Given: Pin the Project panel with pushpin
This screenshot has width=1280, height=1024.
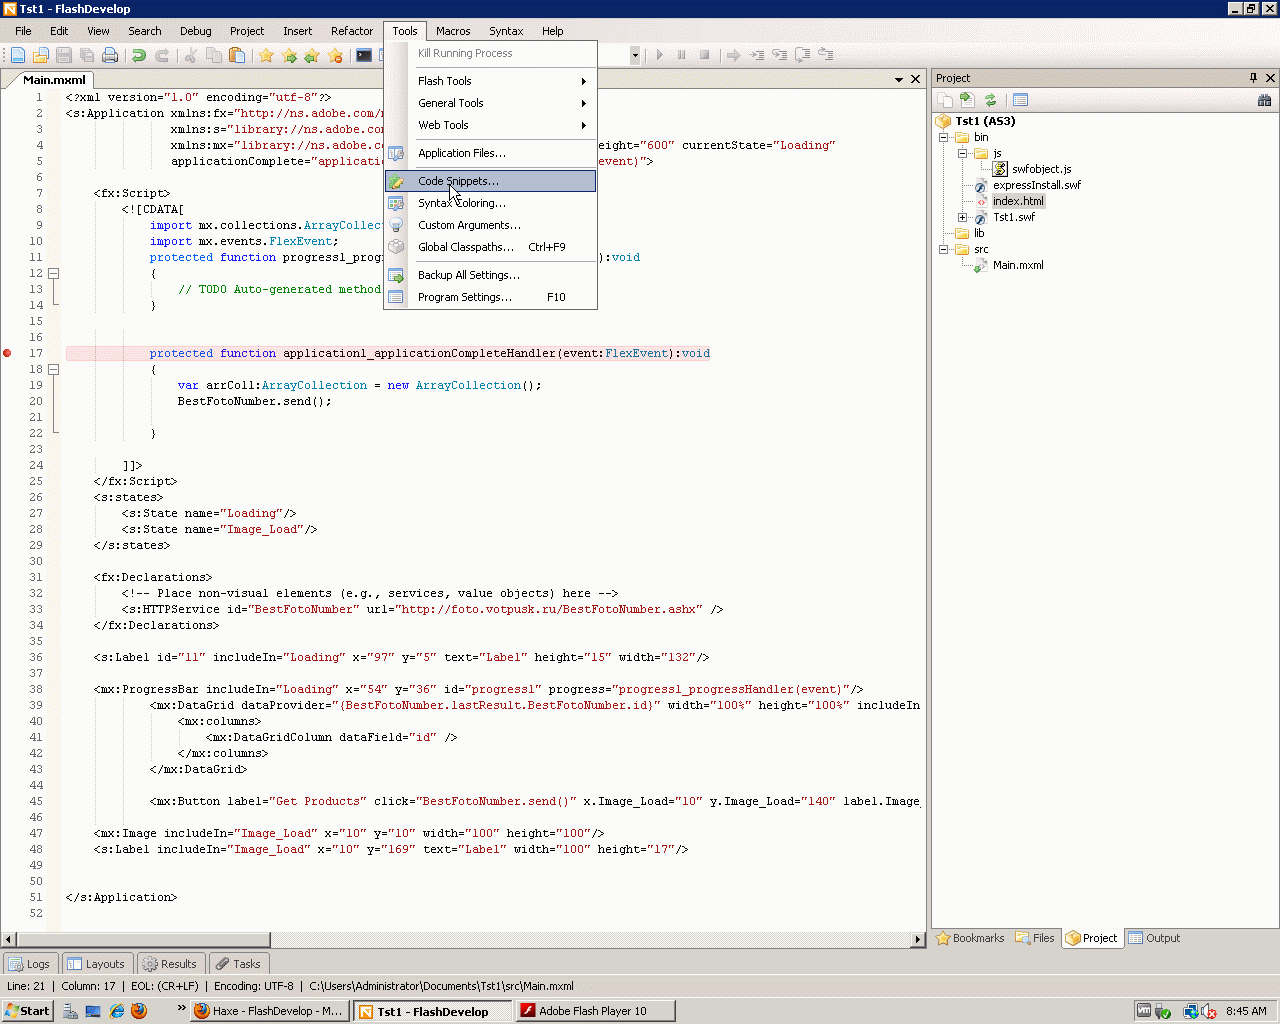Looking at the screenshot, I should click(x=1253, y=78).
